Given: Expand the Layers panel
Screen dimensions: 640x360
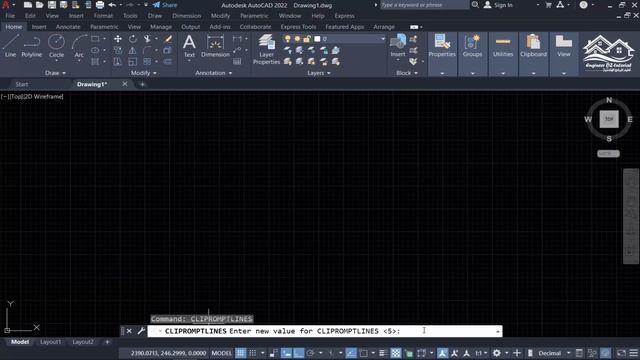Looking at the screenshot, I should coord(319,73).
